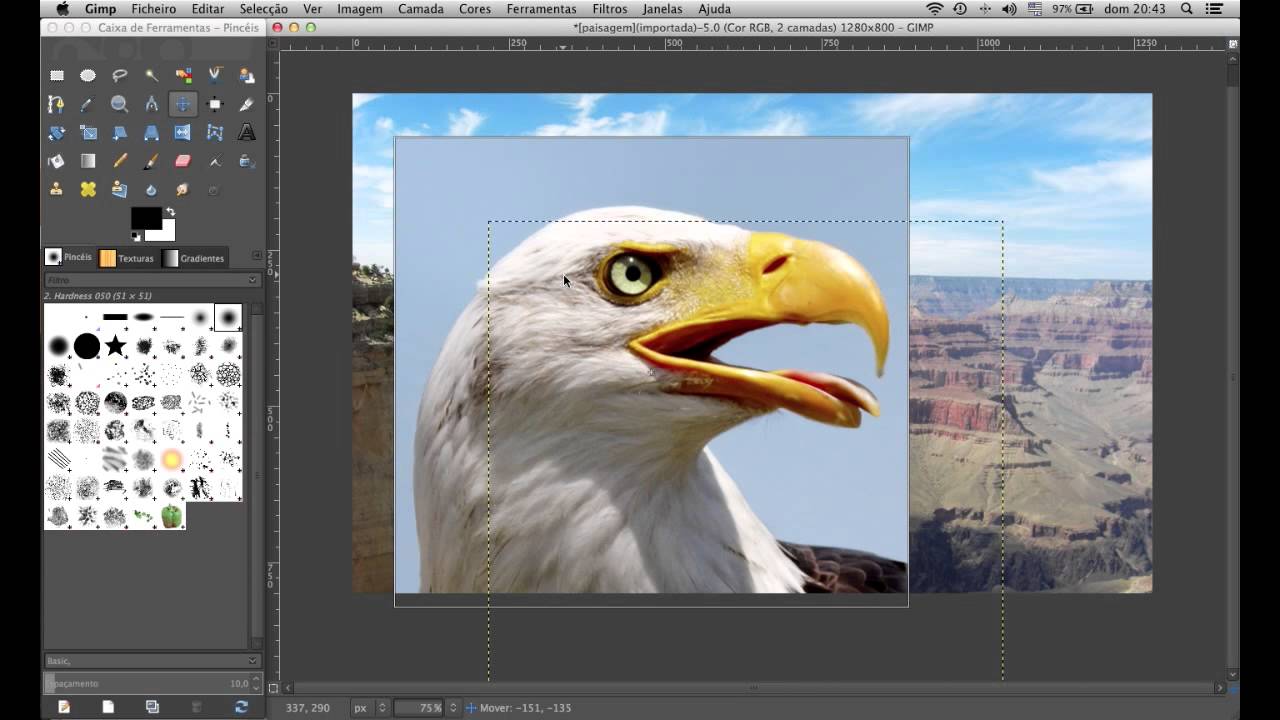Select the Scissors Select tool
The width and height of the screenshot is (1280, 720).
[x=215, y=75]
